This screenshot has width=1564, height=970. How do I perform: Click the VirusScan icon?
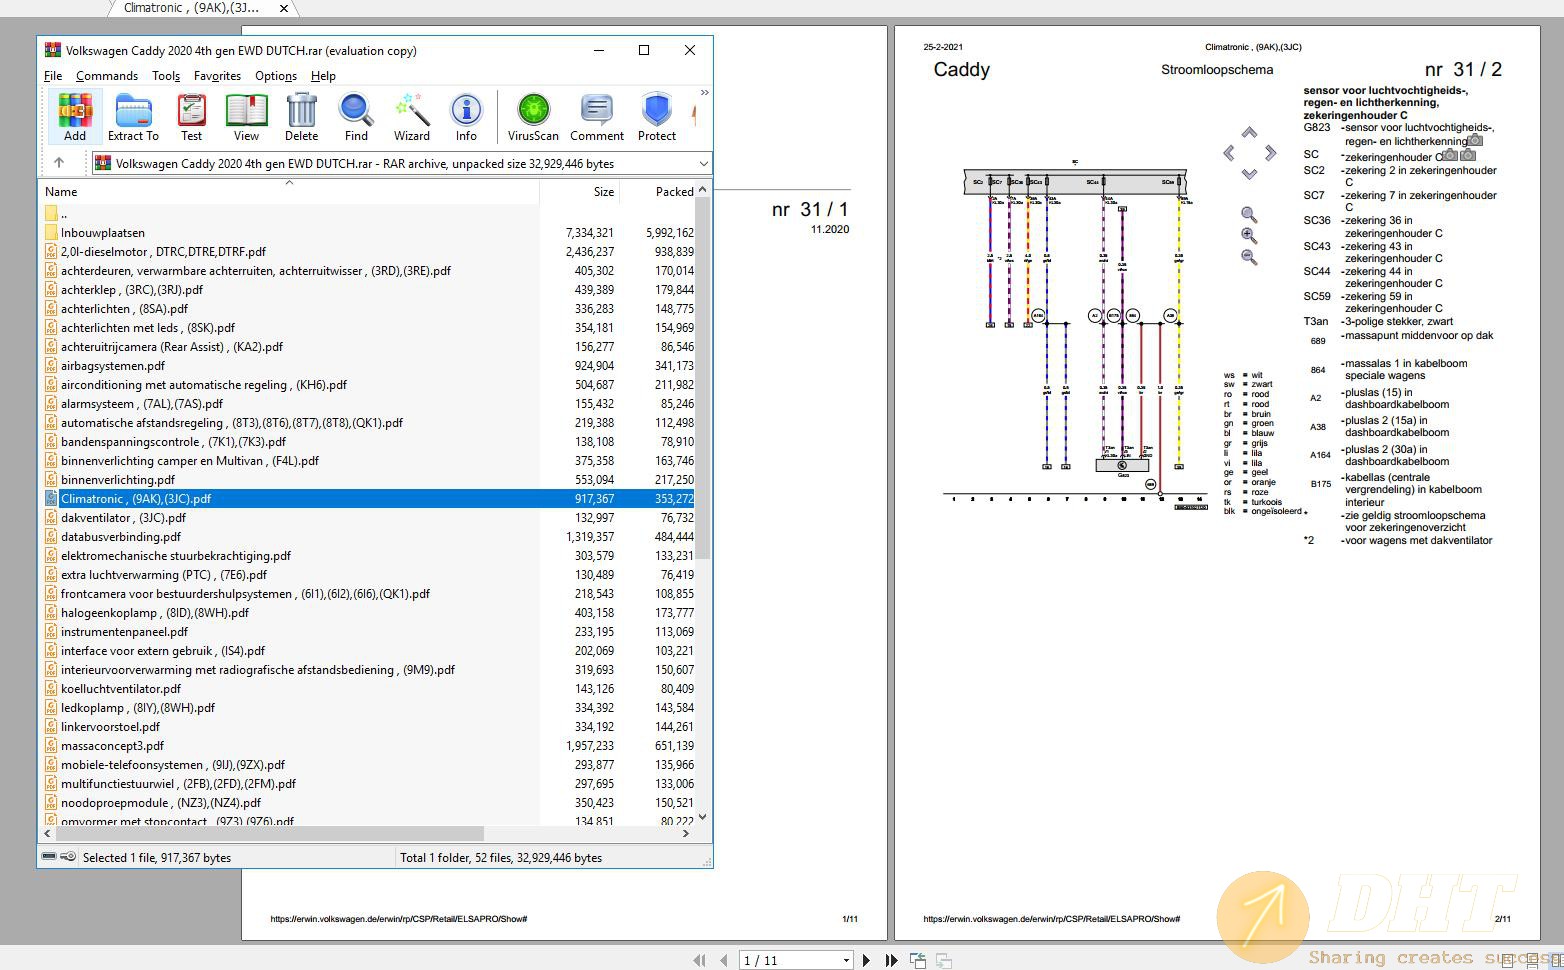533,116
